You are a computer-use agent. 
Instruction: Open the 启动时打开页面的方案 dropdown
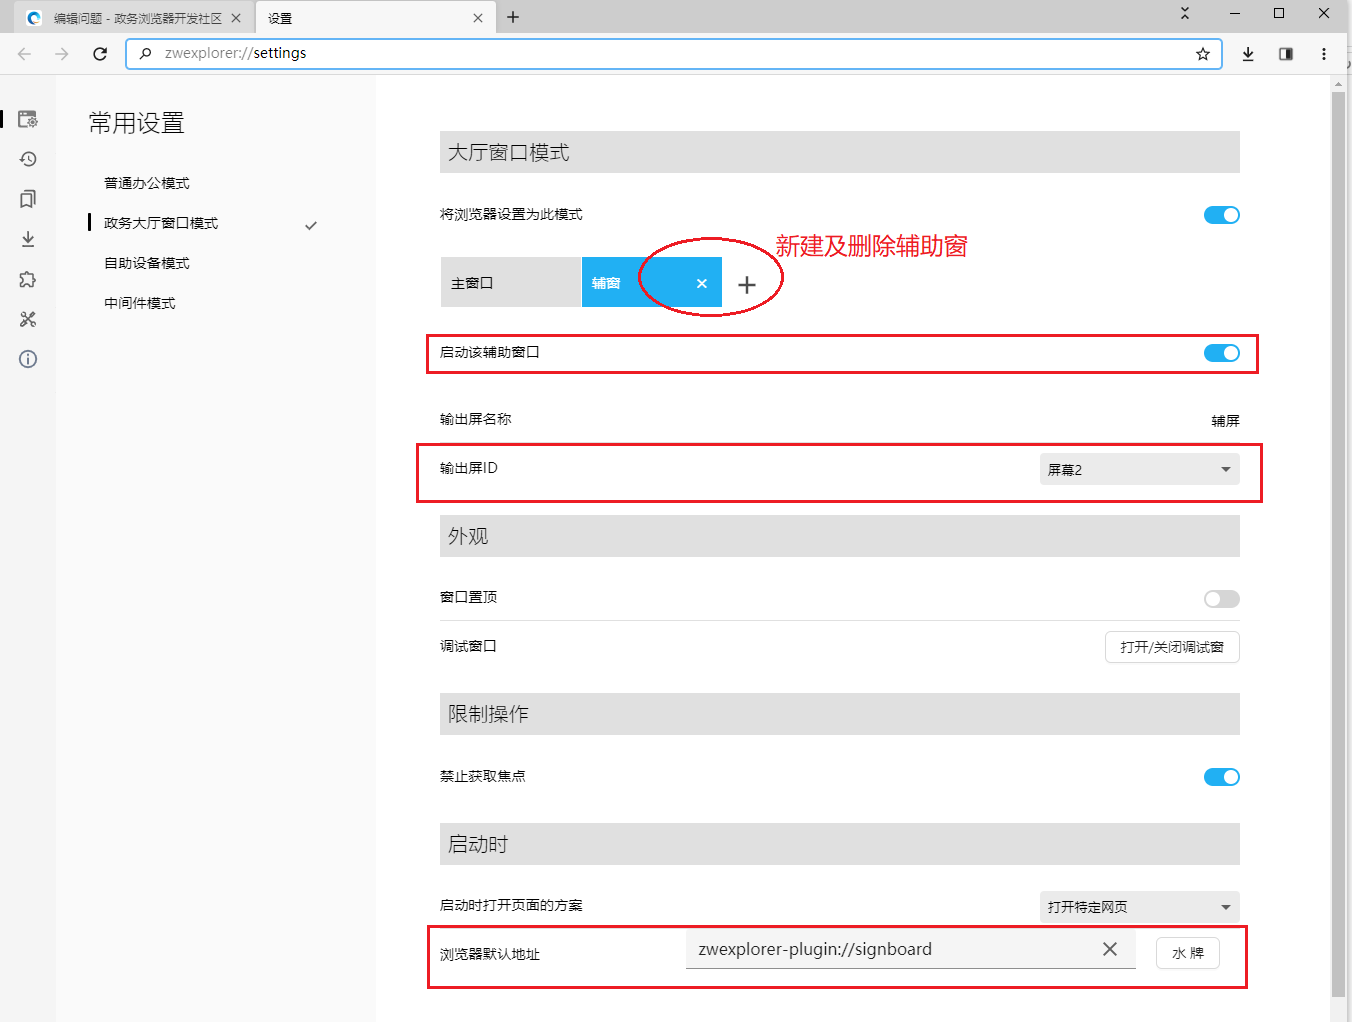1140,907
